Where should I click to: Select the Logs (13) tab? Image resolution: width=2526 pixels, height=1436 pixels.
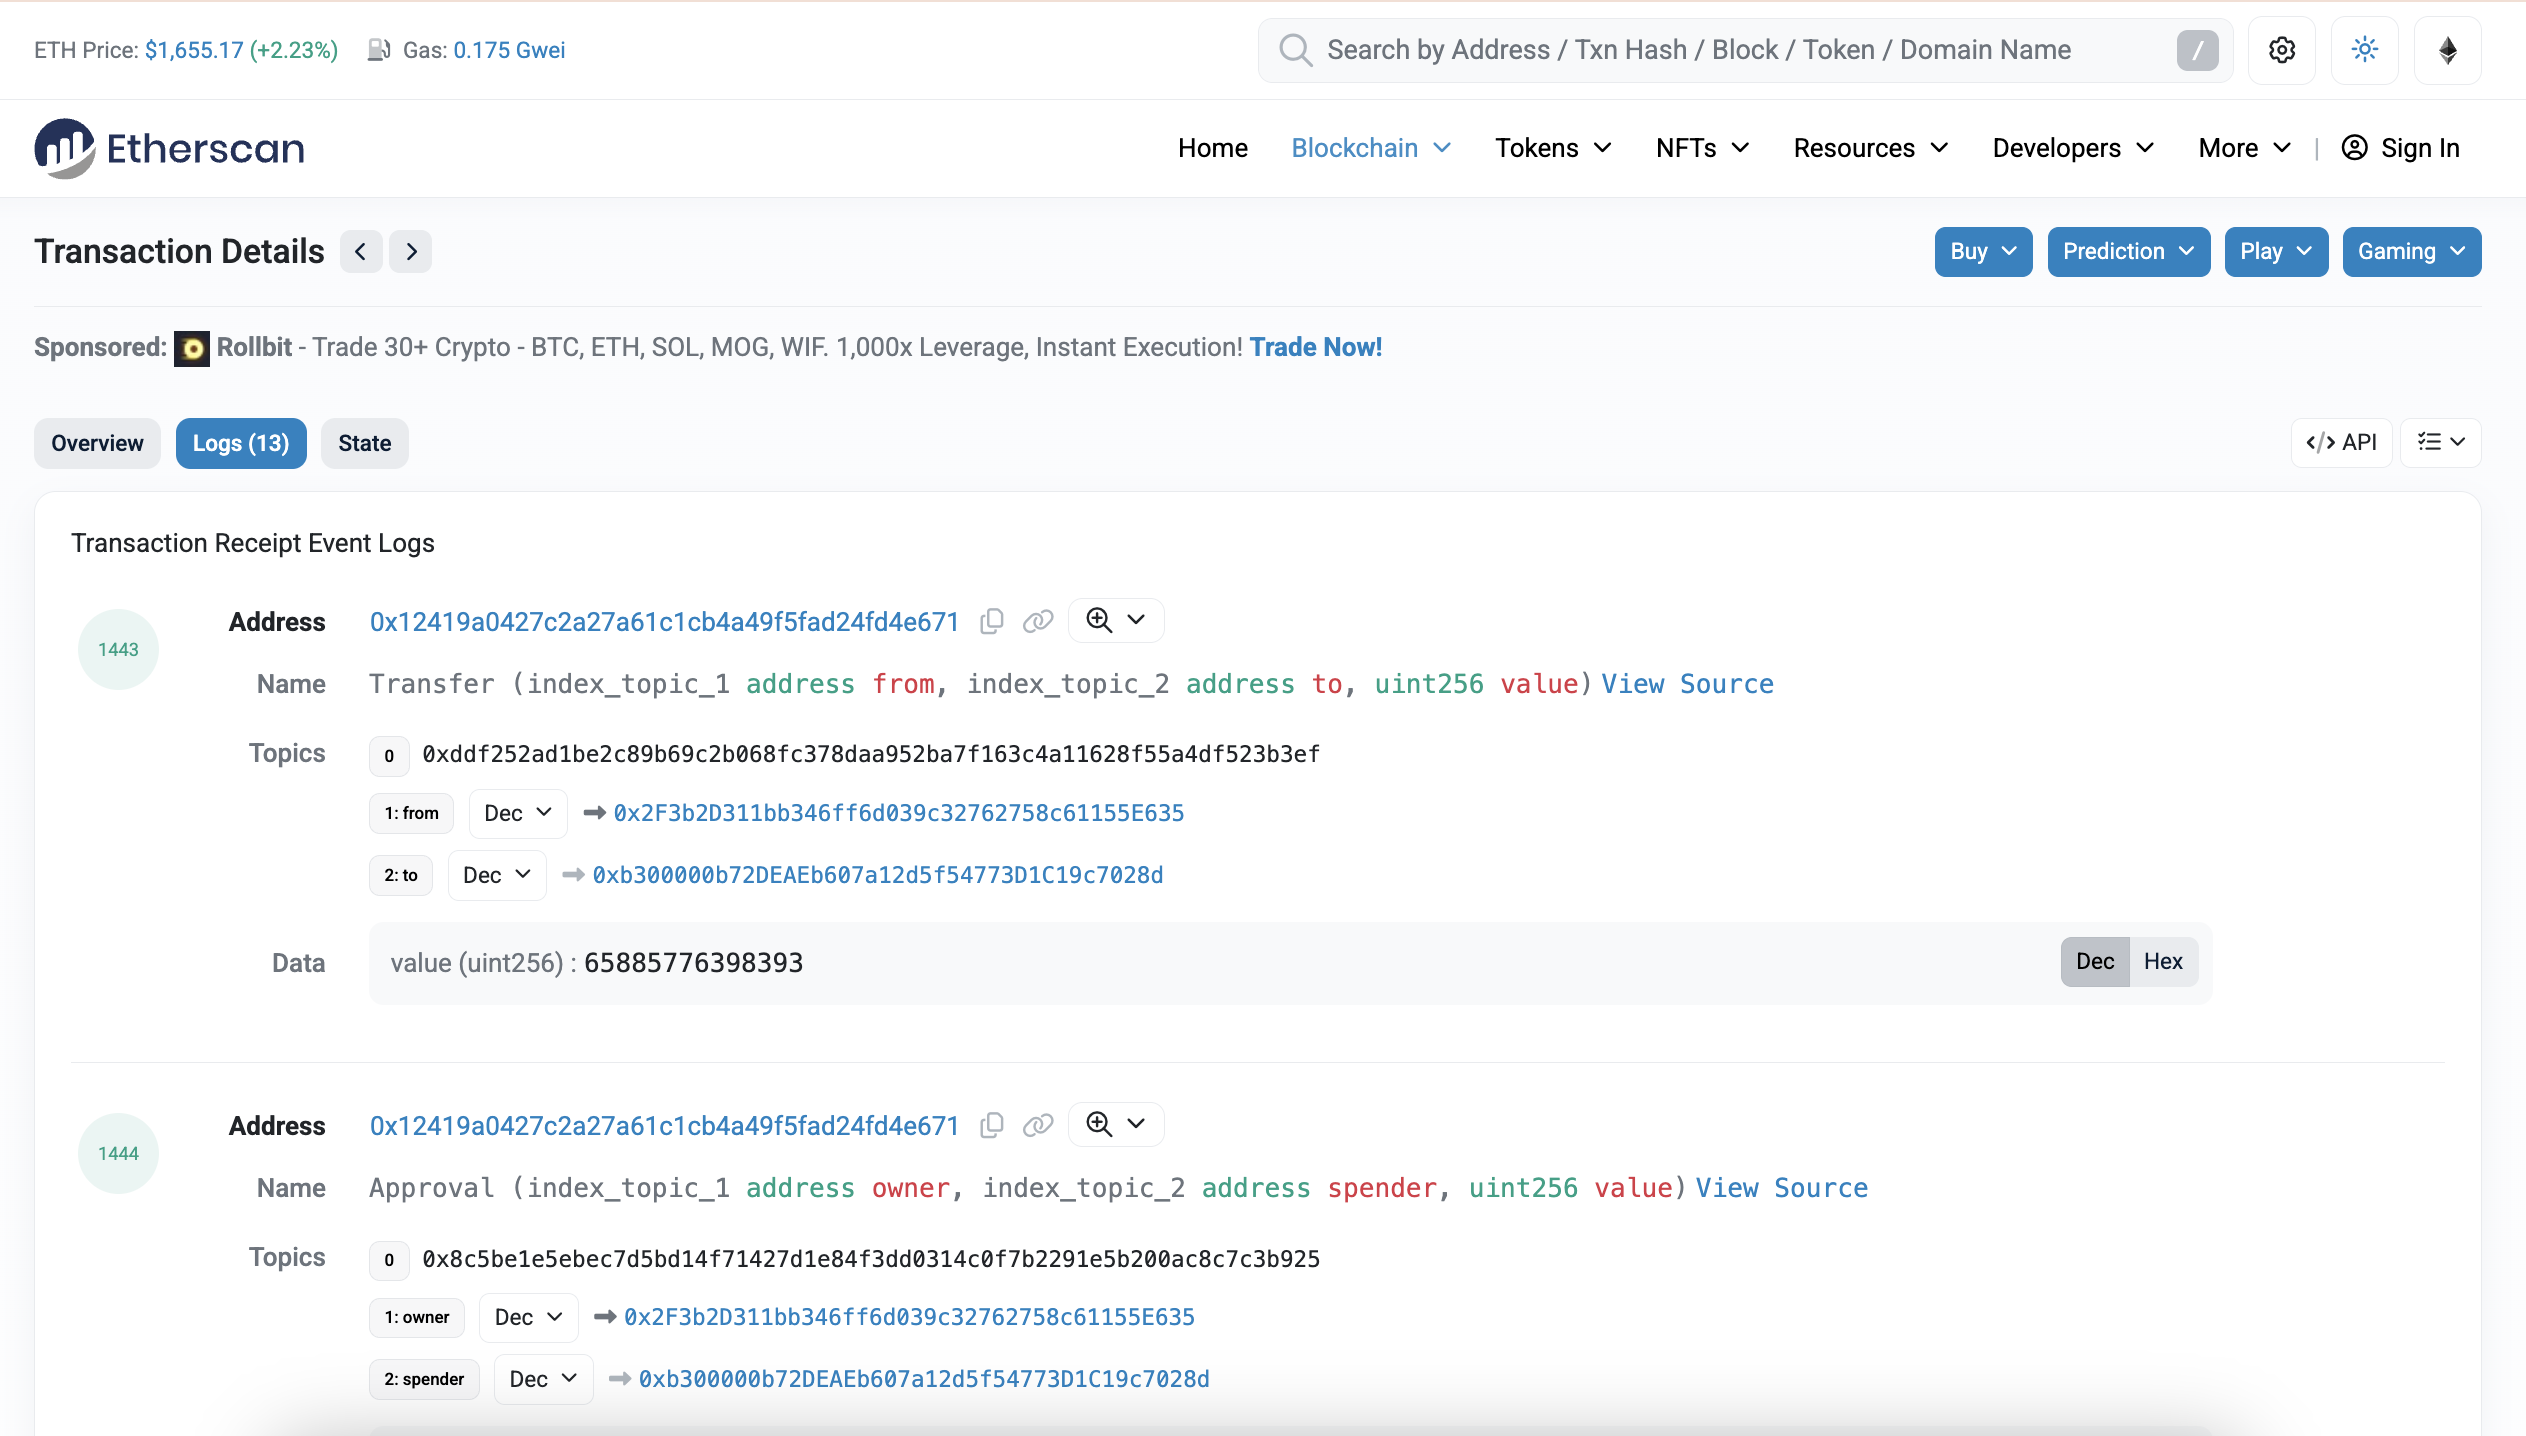[241, 443]
